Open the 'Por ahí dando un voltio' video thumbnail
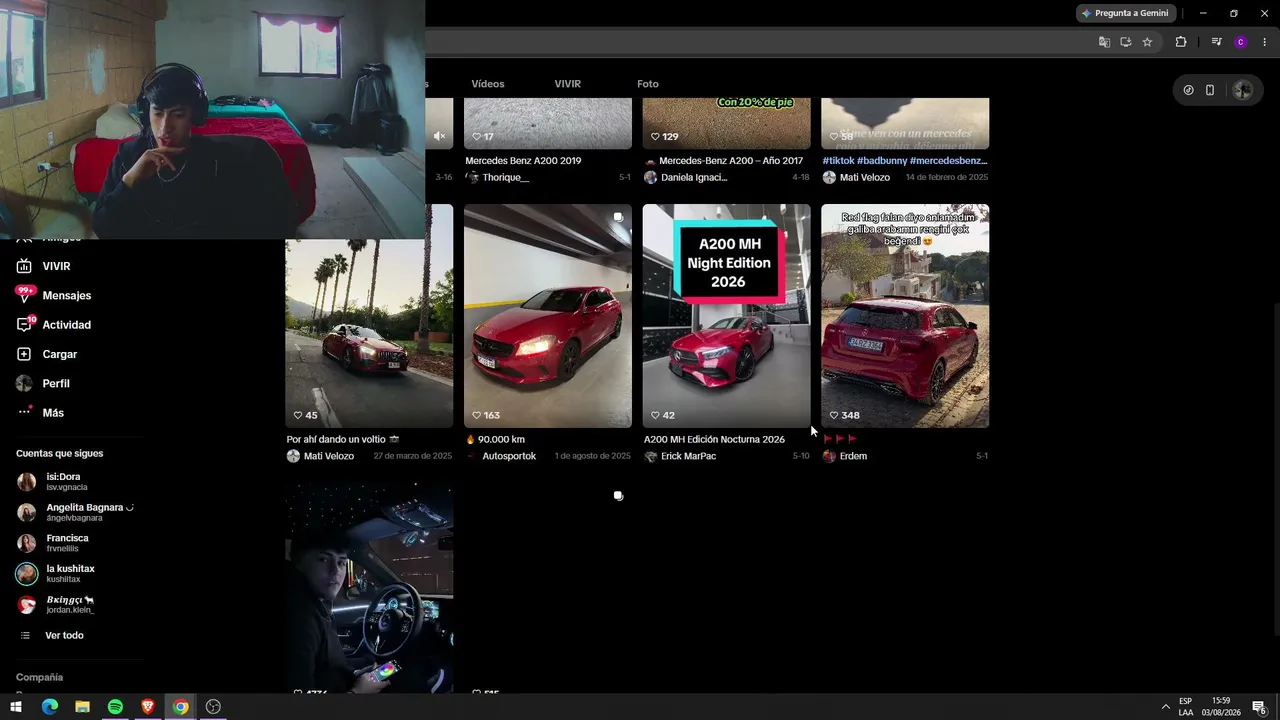1280x720 pixels. tap(369, 316)
